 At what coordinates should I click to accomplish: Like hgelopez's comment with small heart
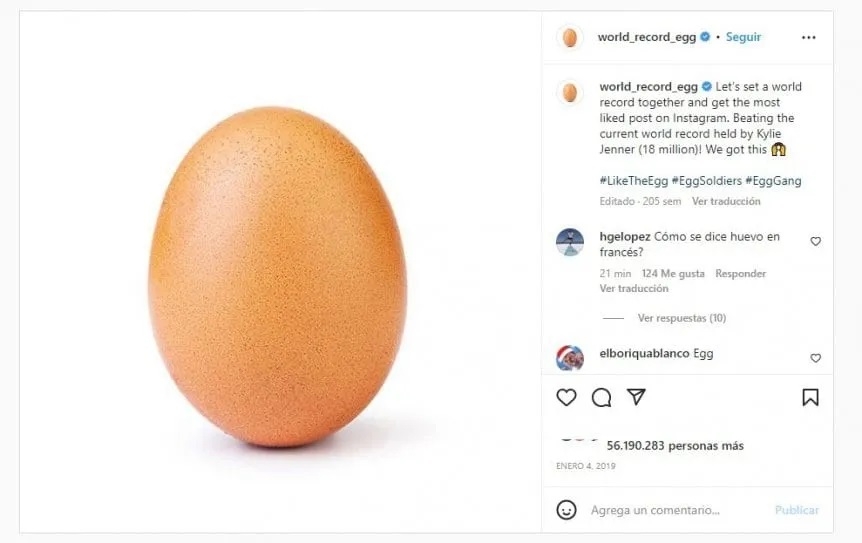pyautogui.click(x=816, y=241)
